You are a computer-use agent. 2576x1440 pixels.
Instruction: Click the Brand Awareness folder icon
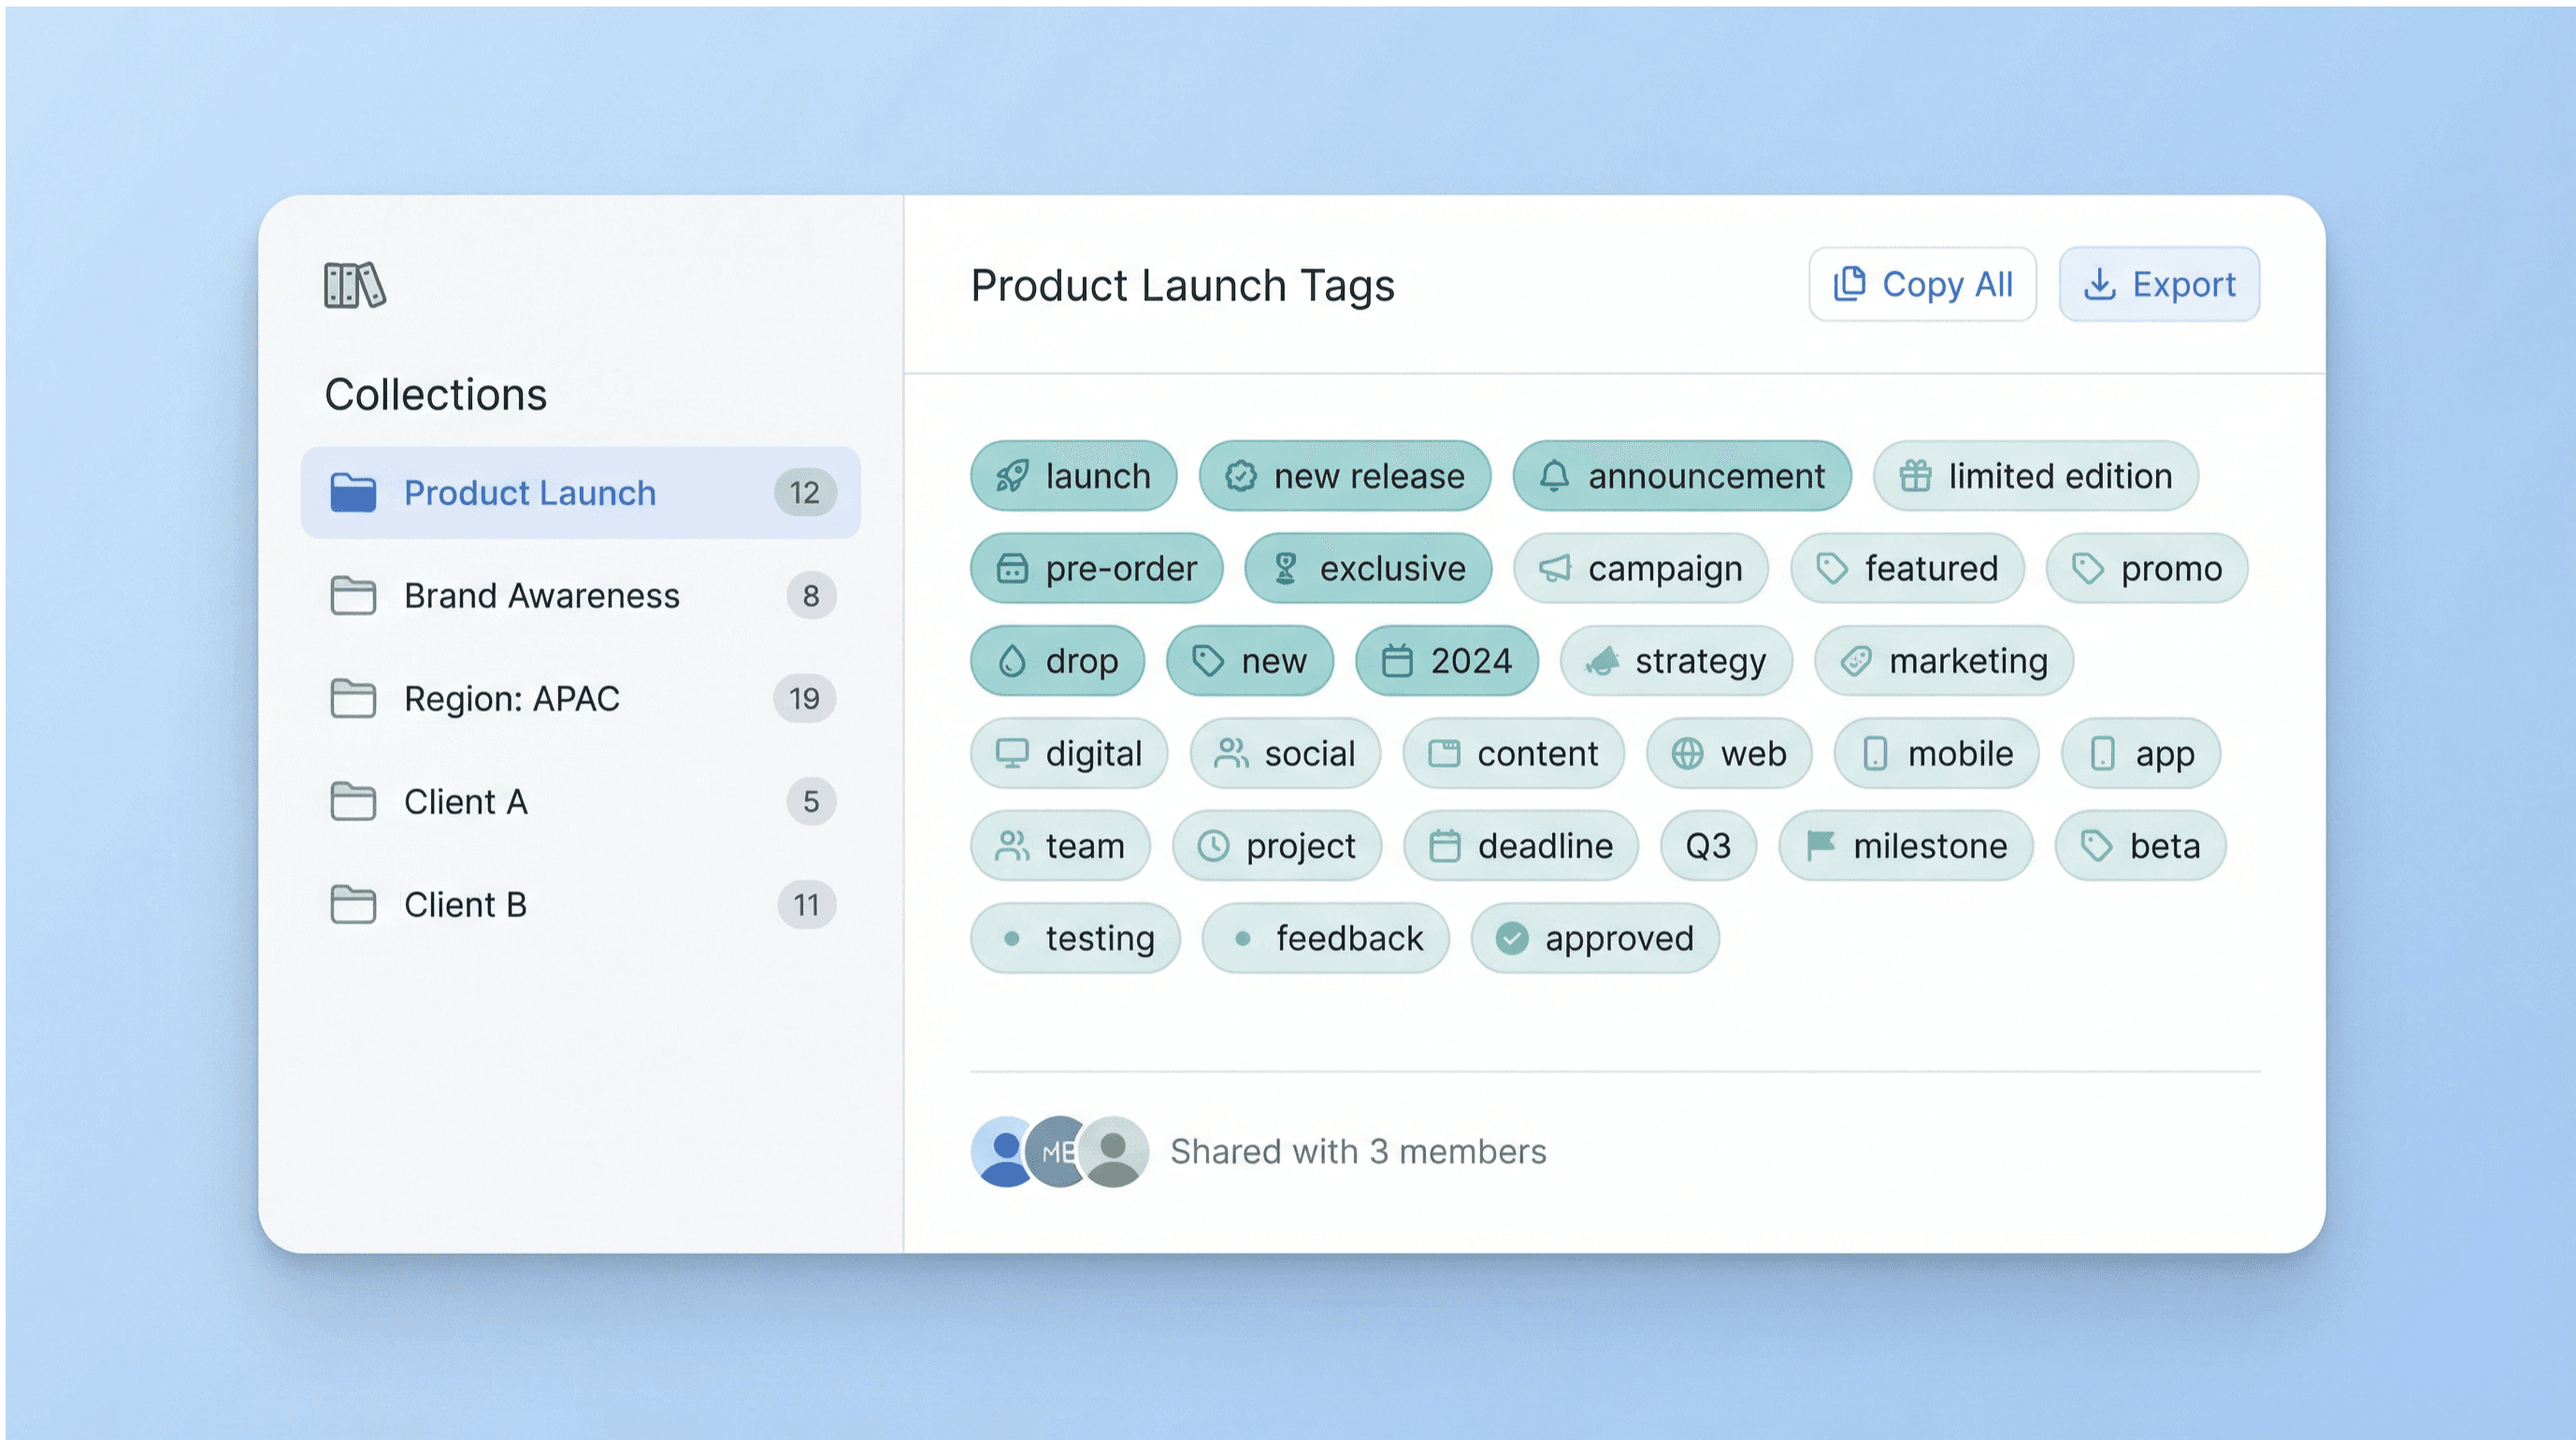[353, 596]
